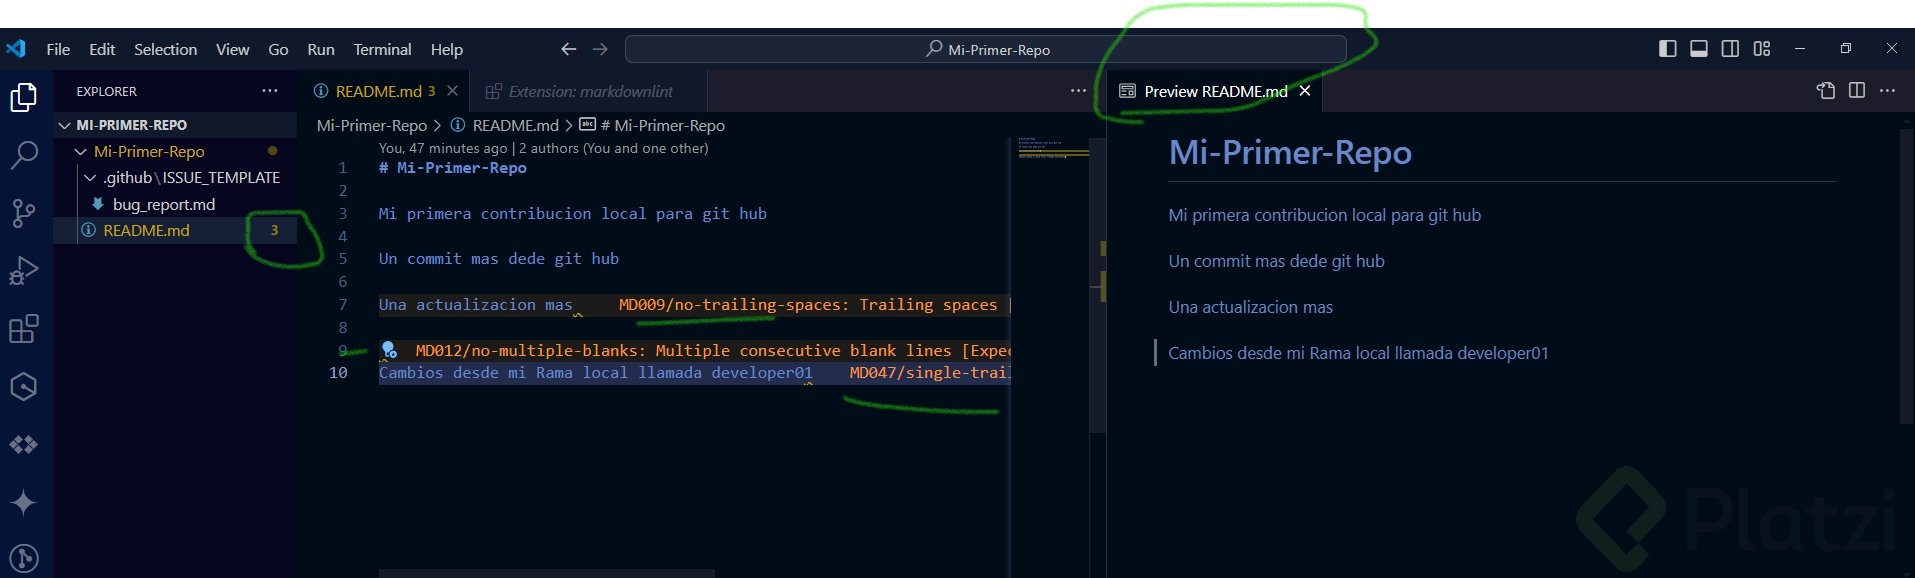Image resolution: width=1915 pixels, height=578 pixels.
Task: Open Customize Layout icon
Action: click(x=1762, y=49)
